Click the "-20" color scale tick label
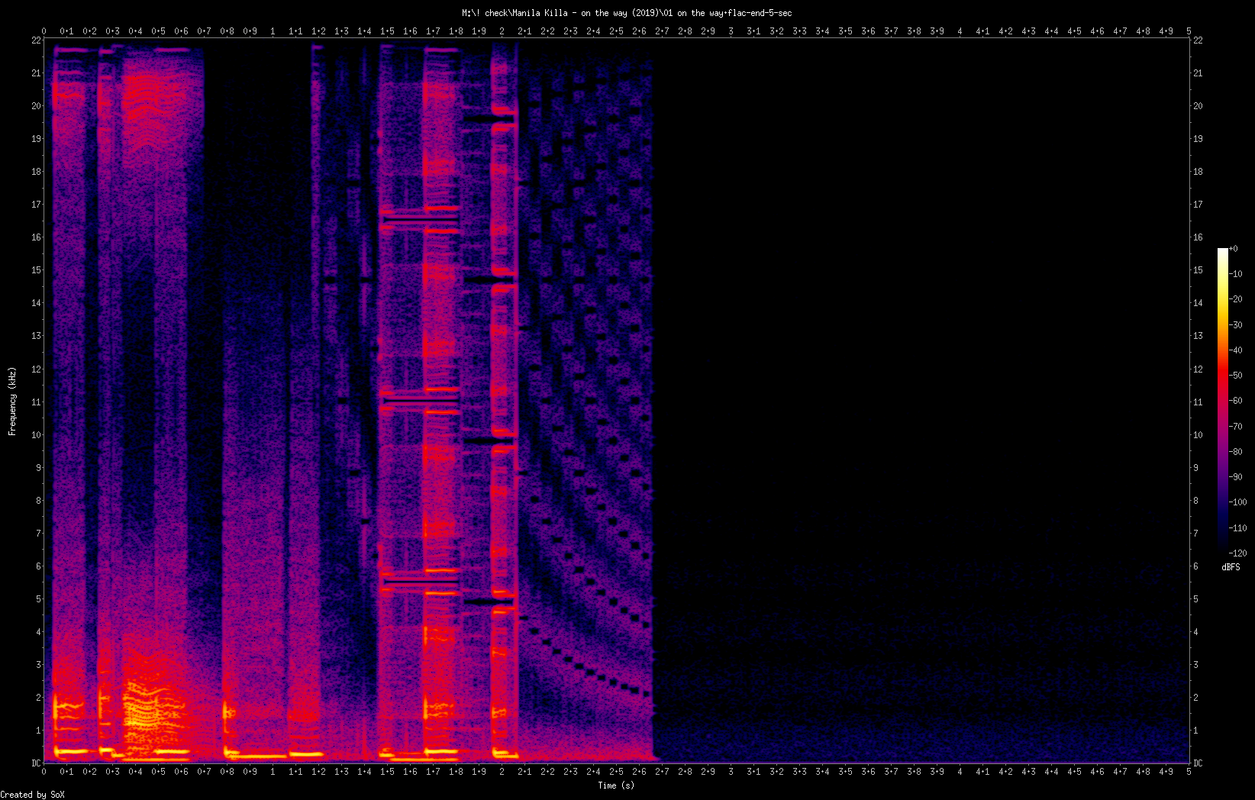Viewport: 1255px width, 800px height. (x=1236, y=299)
